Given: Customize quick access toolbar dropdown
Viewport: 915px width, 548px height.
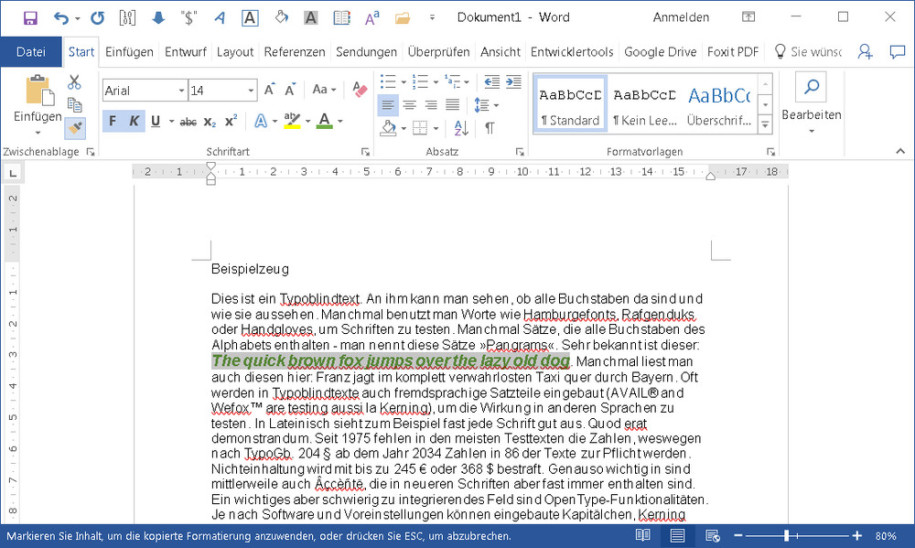Looking at the screenshot, I should [432, 18].
